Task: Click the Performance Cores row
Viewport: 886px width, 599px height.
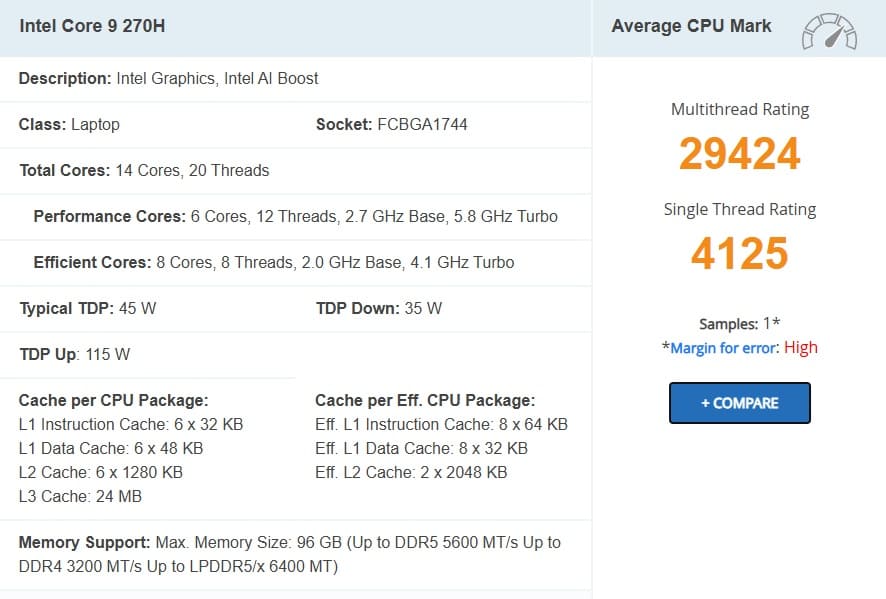Action: [x=296, y=216]
